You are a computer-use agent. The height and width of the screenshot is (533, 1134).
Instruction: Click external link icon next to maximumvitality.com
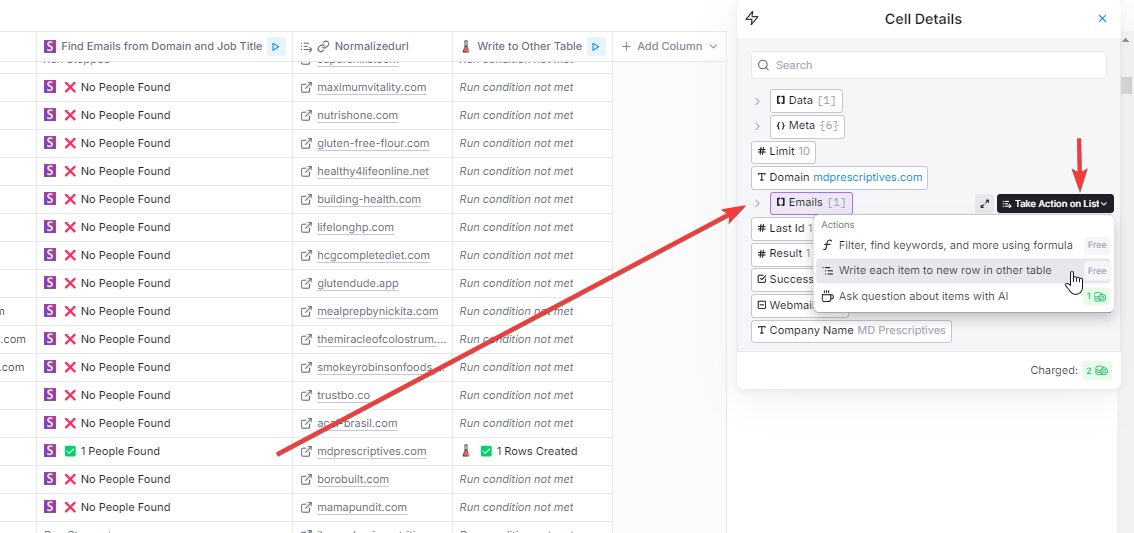[306, 88]
